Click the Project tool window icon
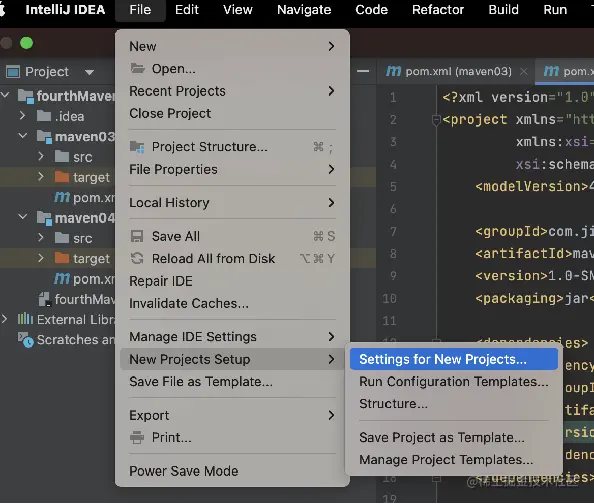Screen dimensions: 594x504 (13, 72)
